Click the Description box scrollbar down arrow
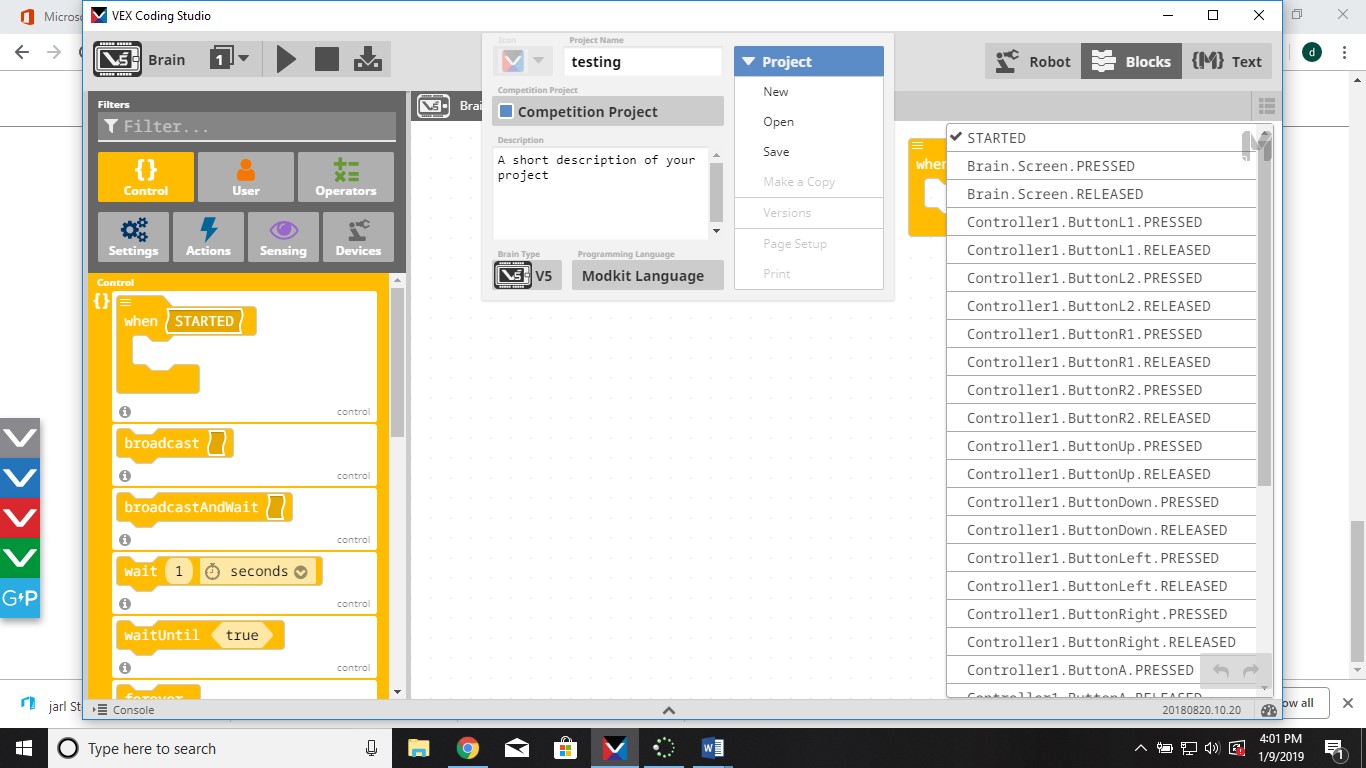Image resolution: width=1366 pixels, height=768 pixels. coord(717,230)
